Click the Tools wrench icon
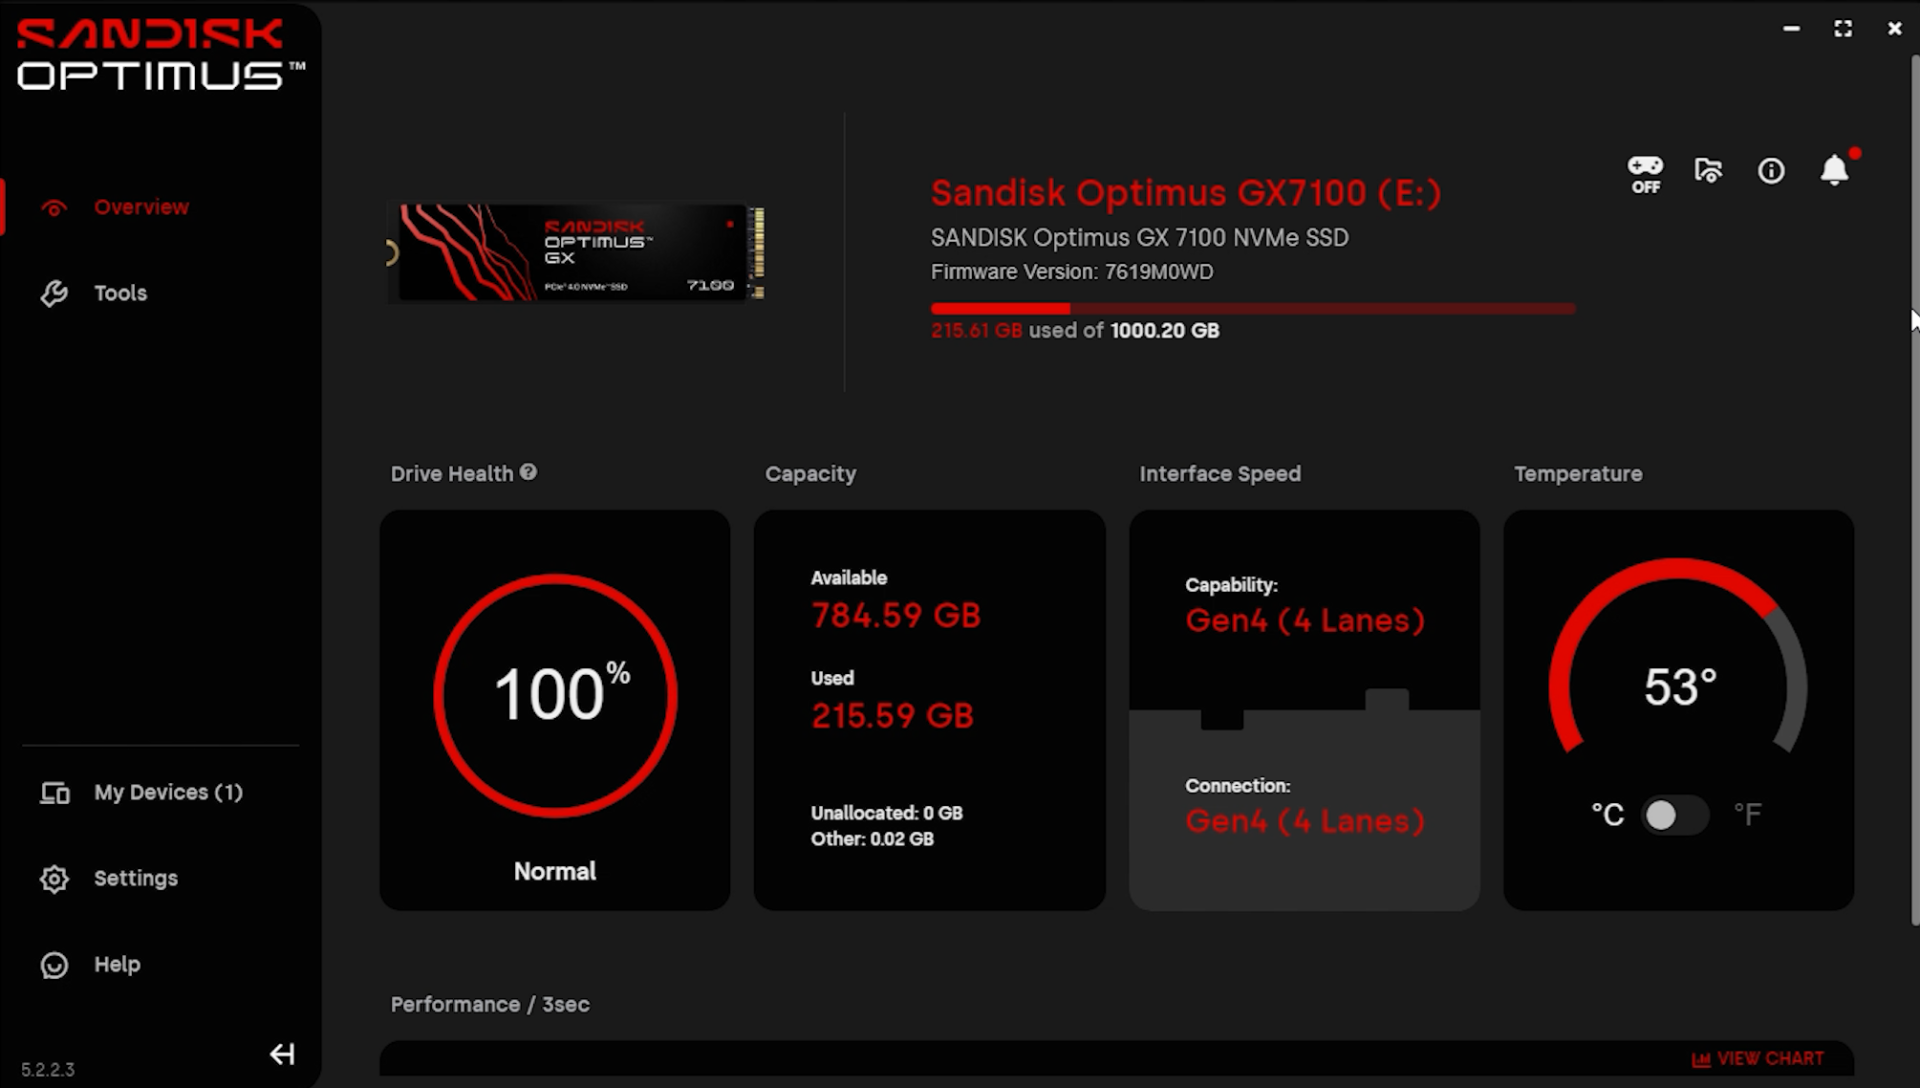Viewport: 1920px width, 1088px height. click(x=54, y=293)
